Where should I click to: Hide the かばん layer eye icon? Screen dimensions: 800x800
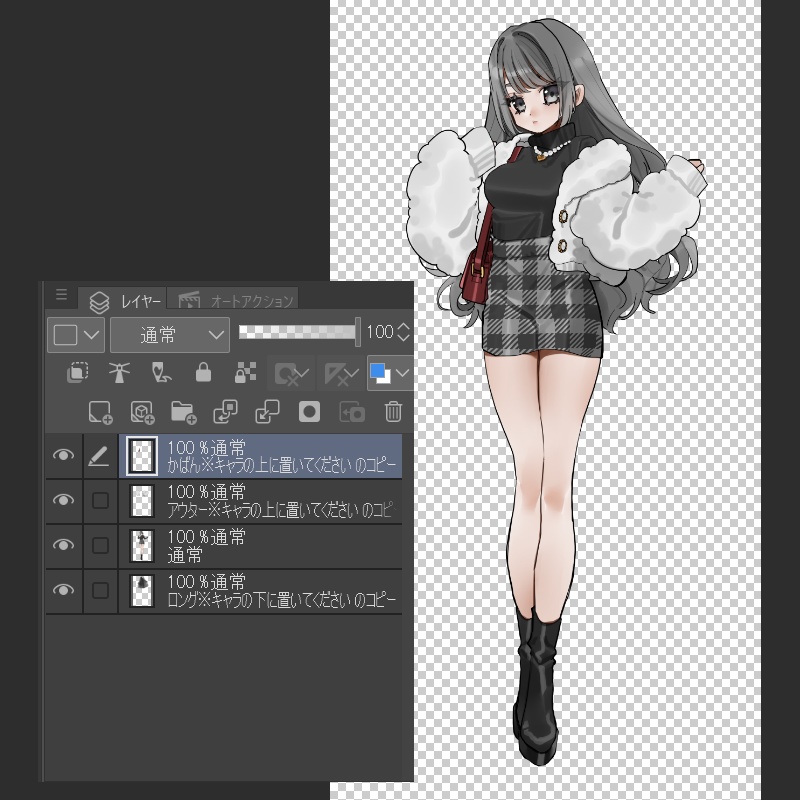pos(63,455)
